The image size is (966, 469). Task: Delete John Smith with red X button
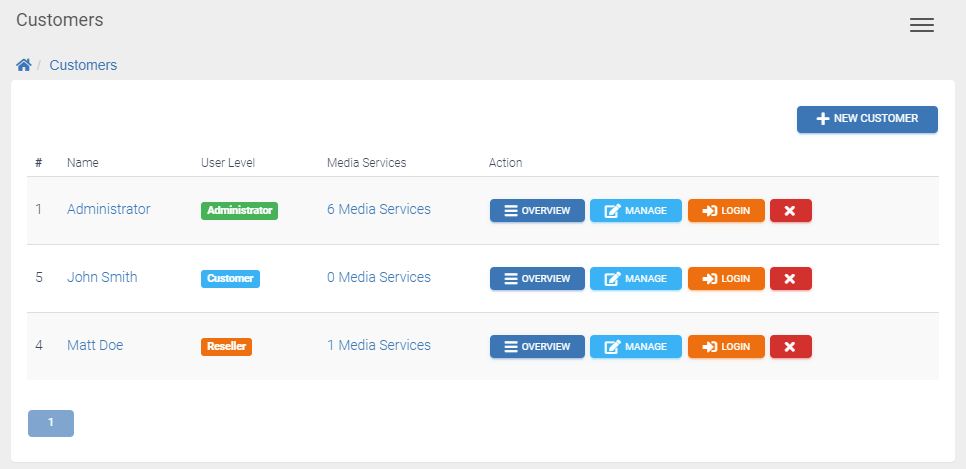790,279
